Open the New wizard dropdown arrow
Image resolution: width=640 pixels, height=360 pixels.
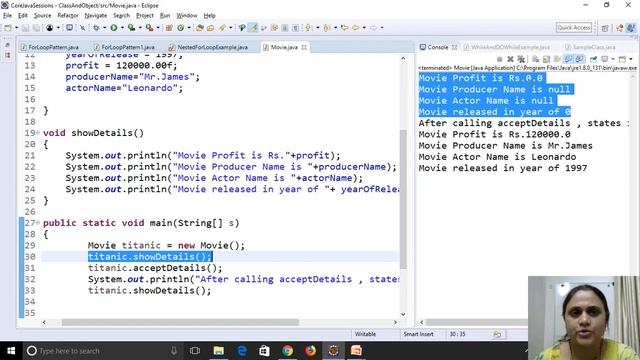click(16, 28)
